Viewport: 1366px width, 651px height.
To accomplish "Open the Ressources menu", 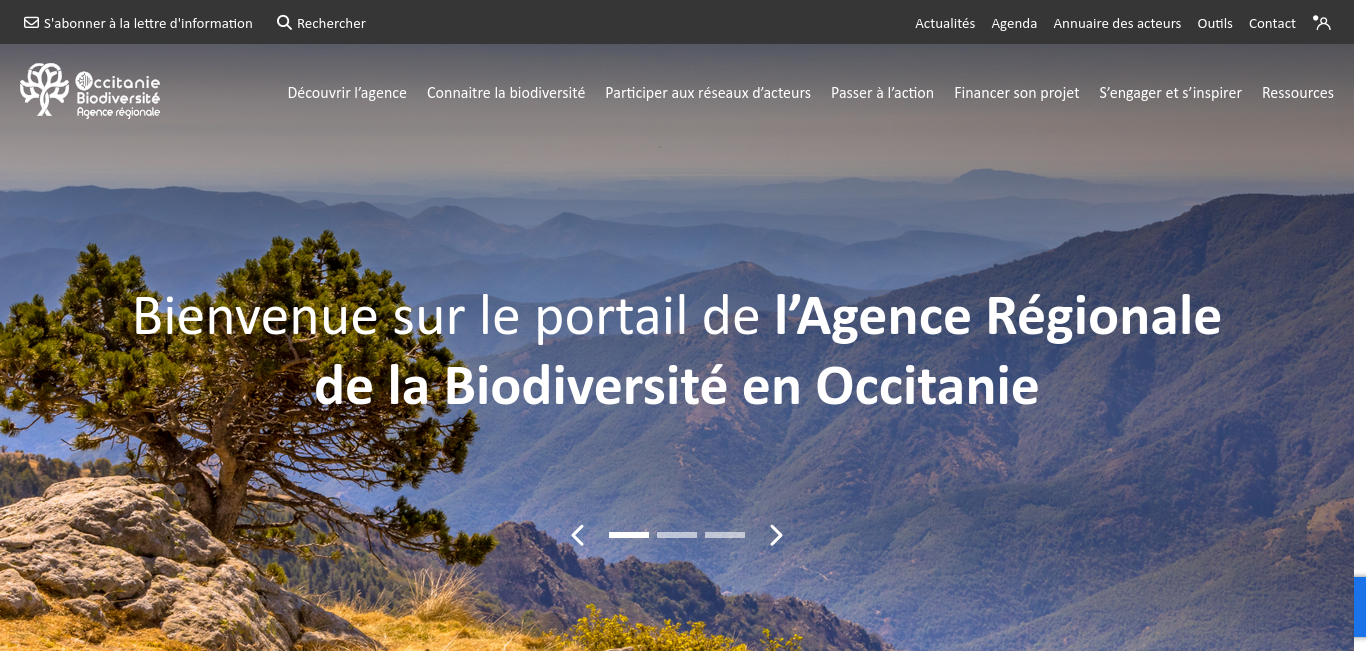I will pyautogui.click(x=1298, y=93).
